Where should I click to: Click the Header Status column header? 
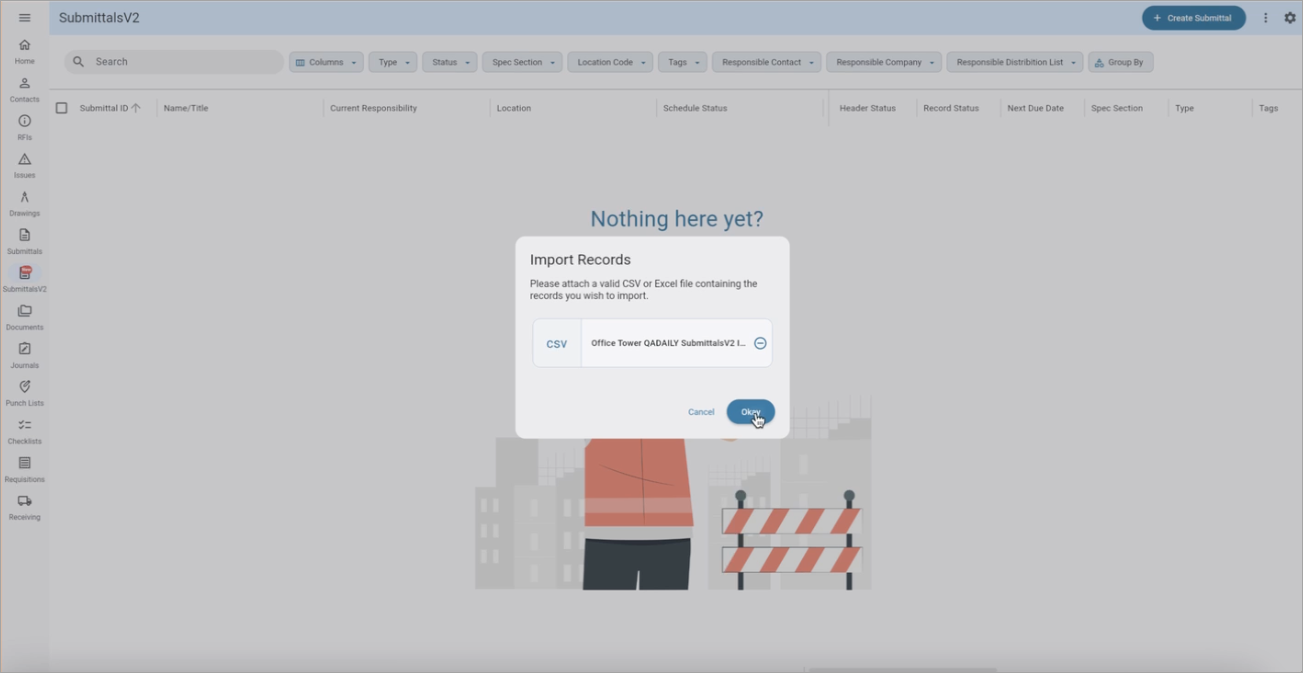tap(867, 108)
